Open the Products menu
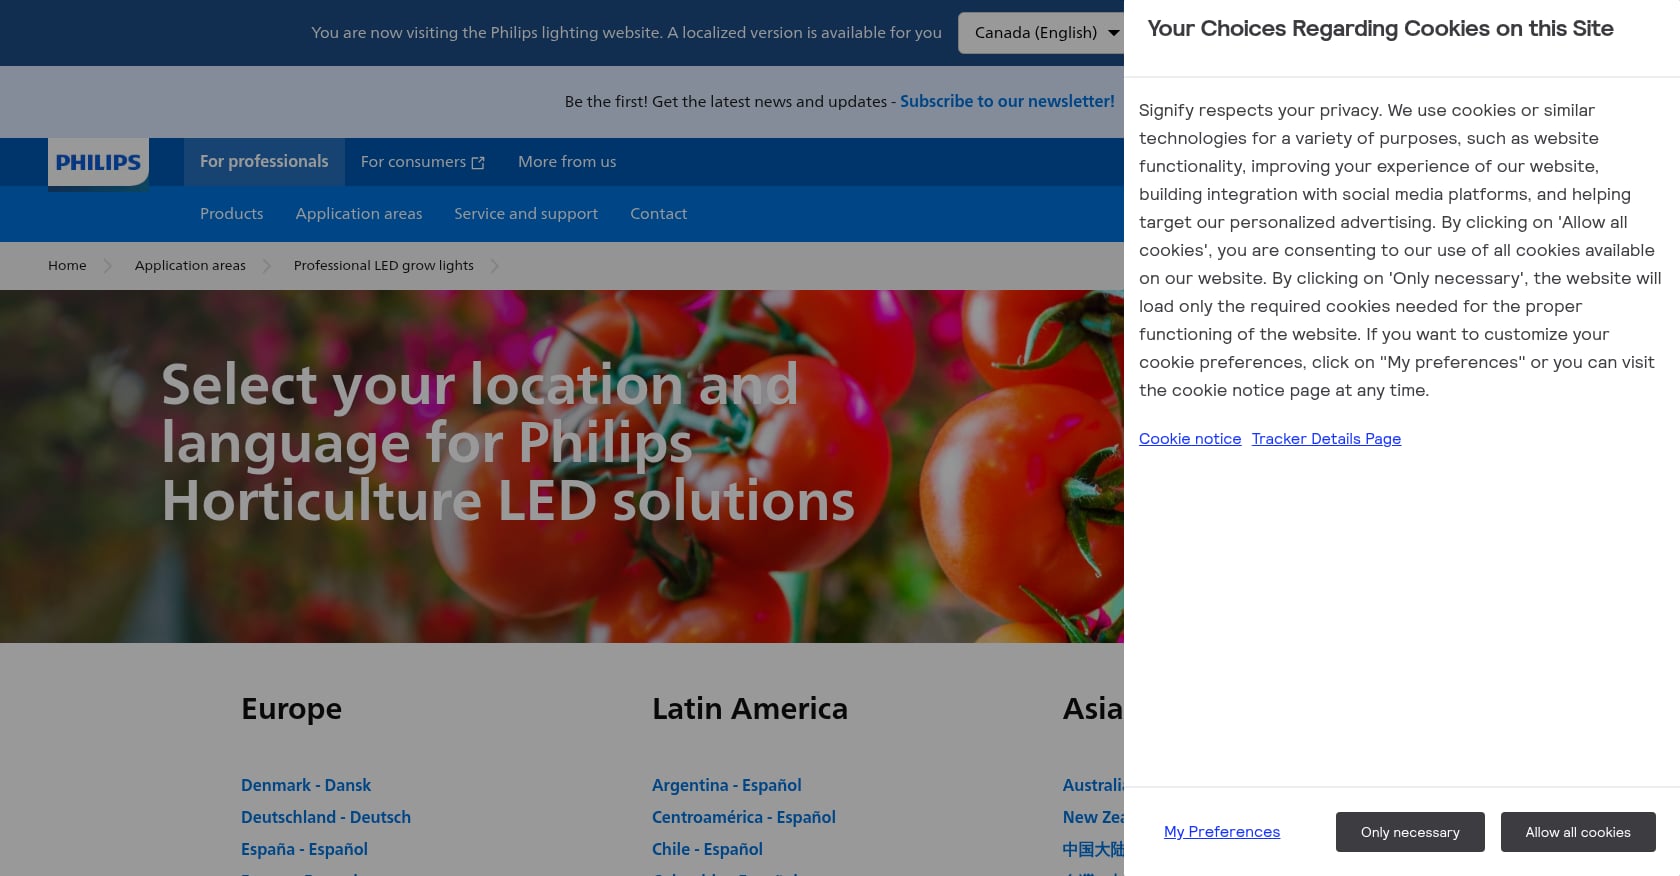This screenshot has height=876, width=1680. point(232,214)
